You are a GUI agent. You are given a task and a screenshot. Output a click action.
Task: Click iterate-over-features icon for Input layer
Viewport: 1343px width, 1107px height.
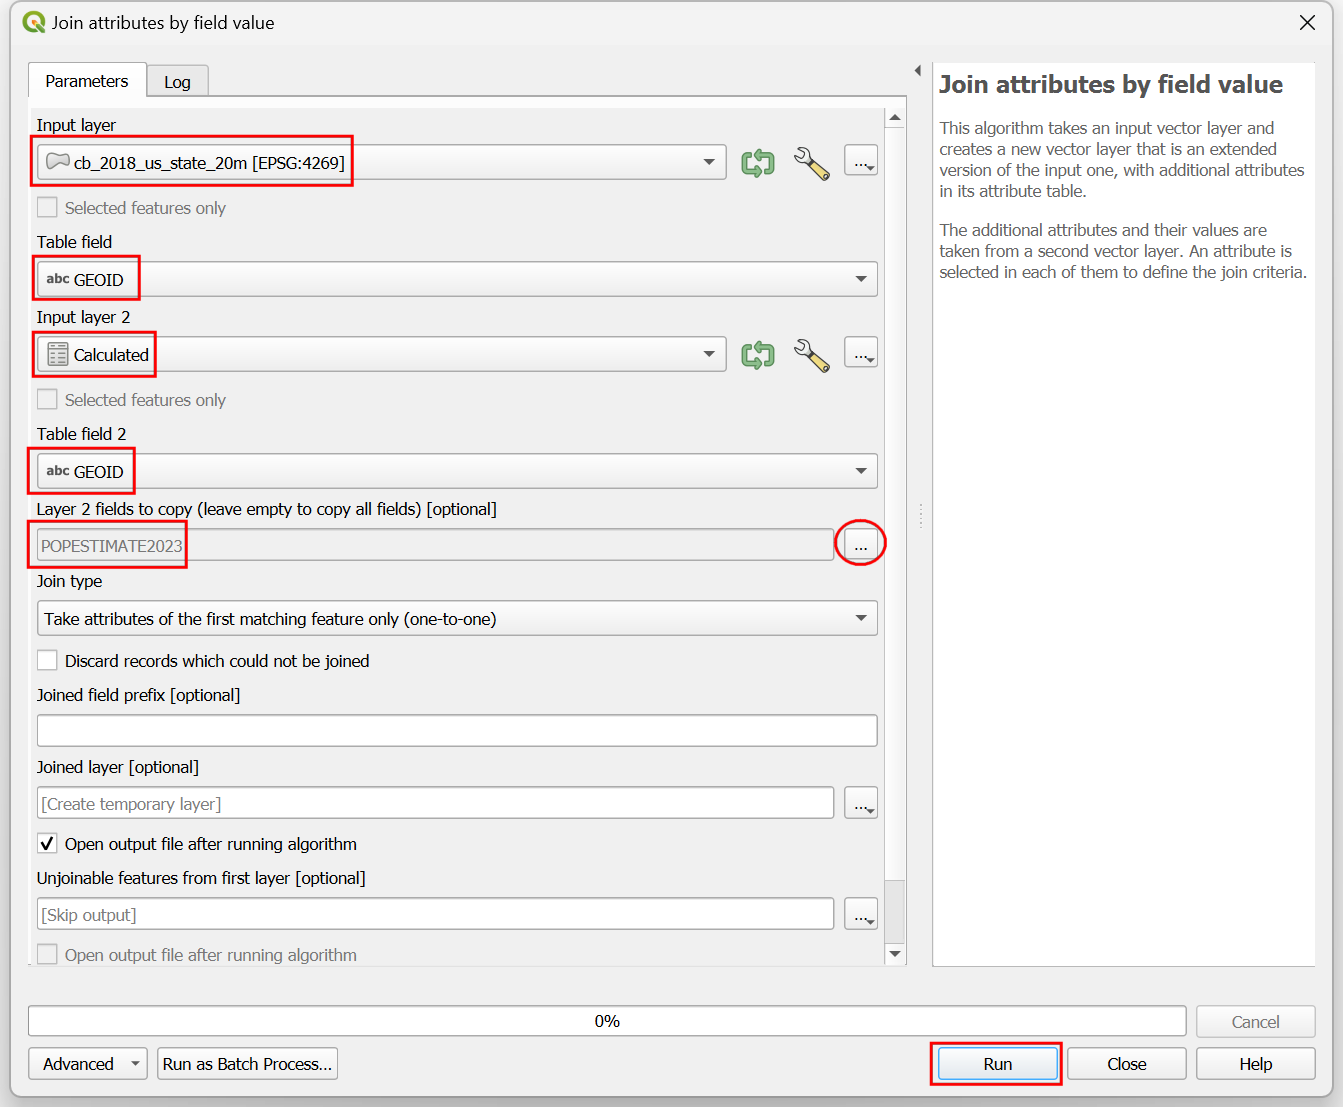coord(757,162)
